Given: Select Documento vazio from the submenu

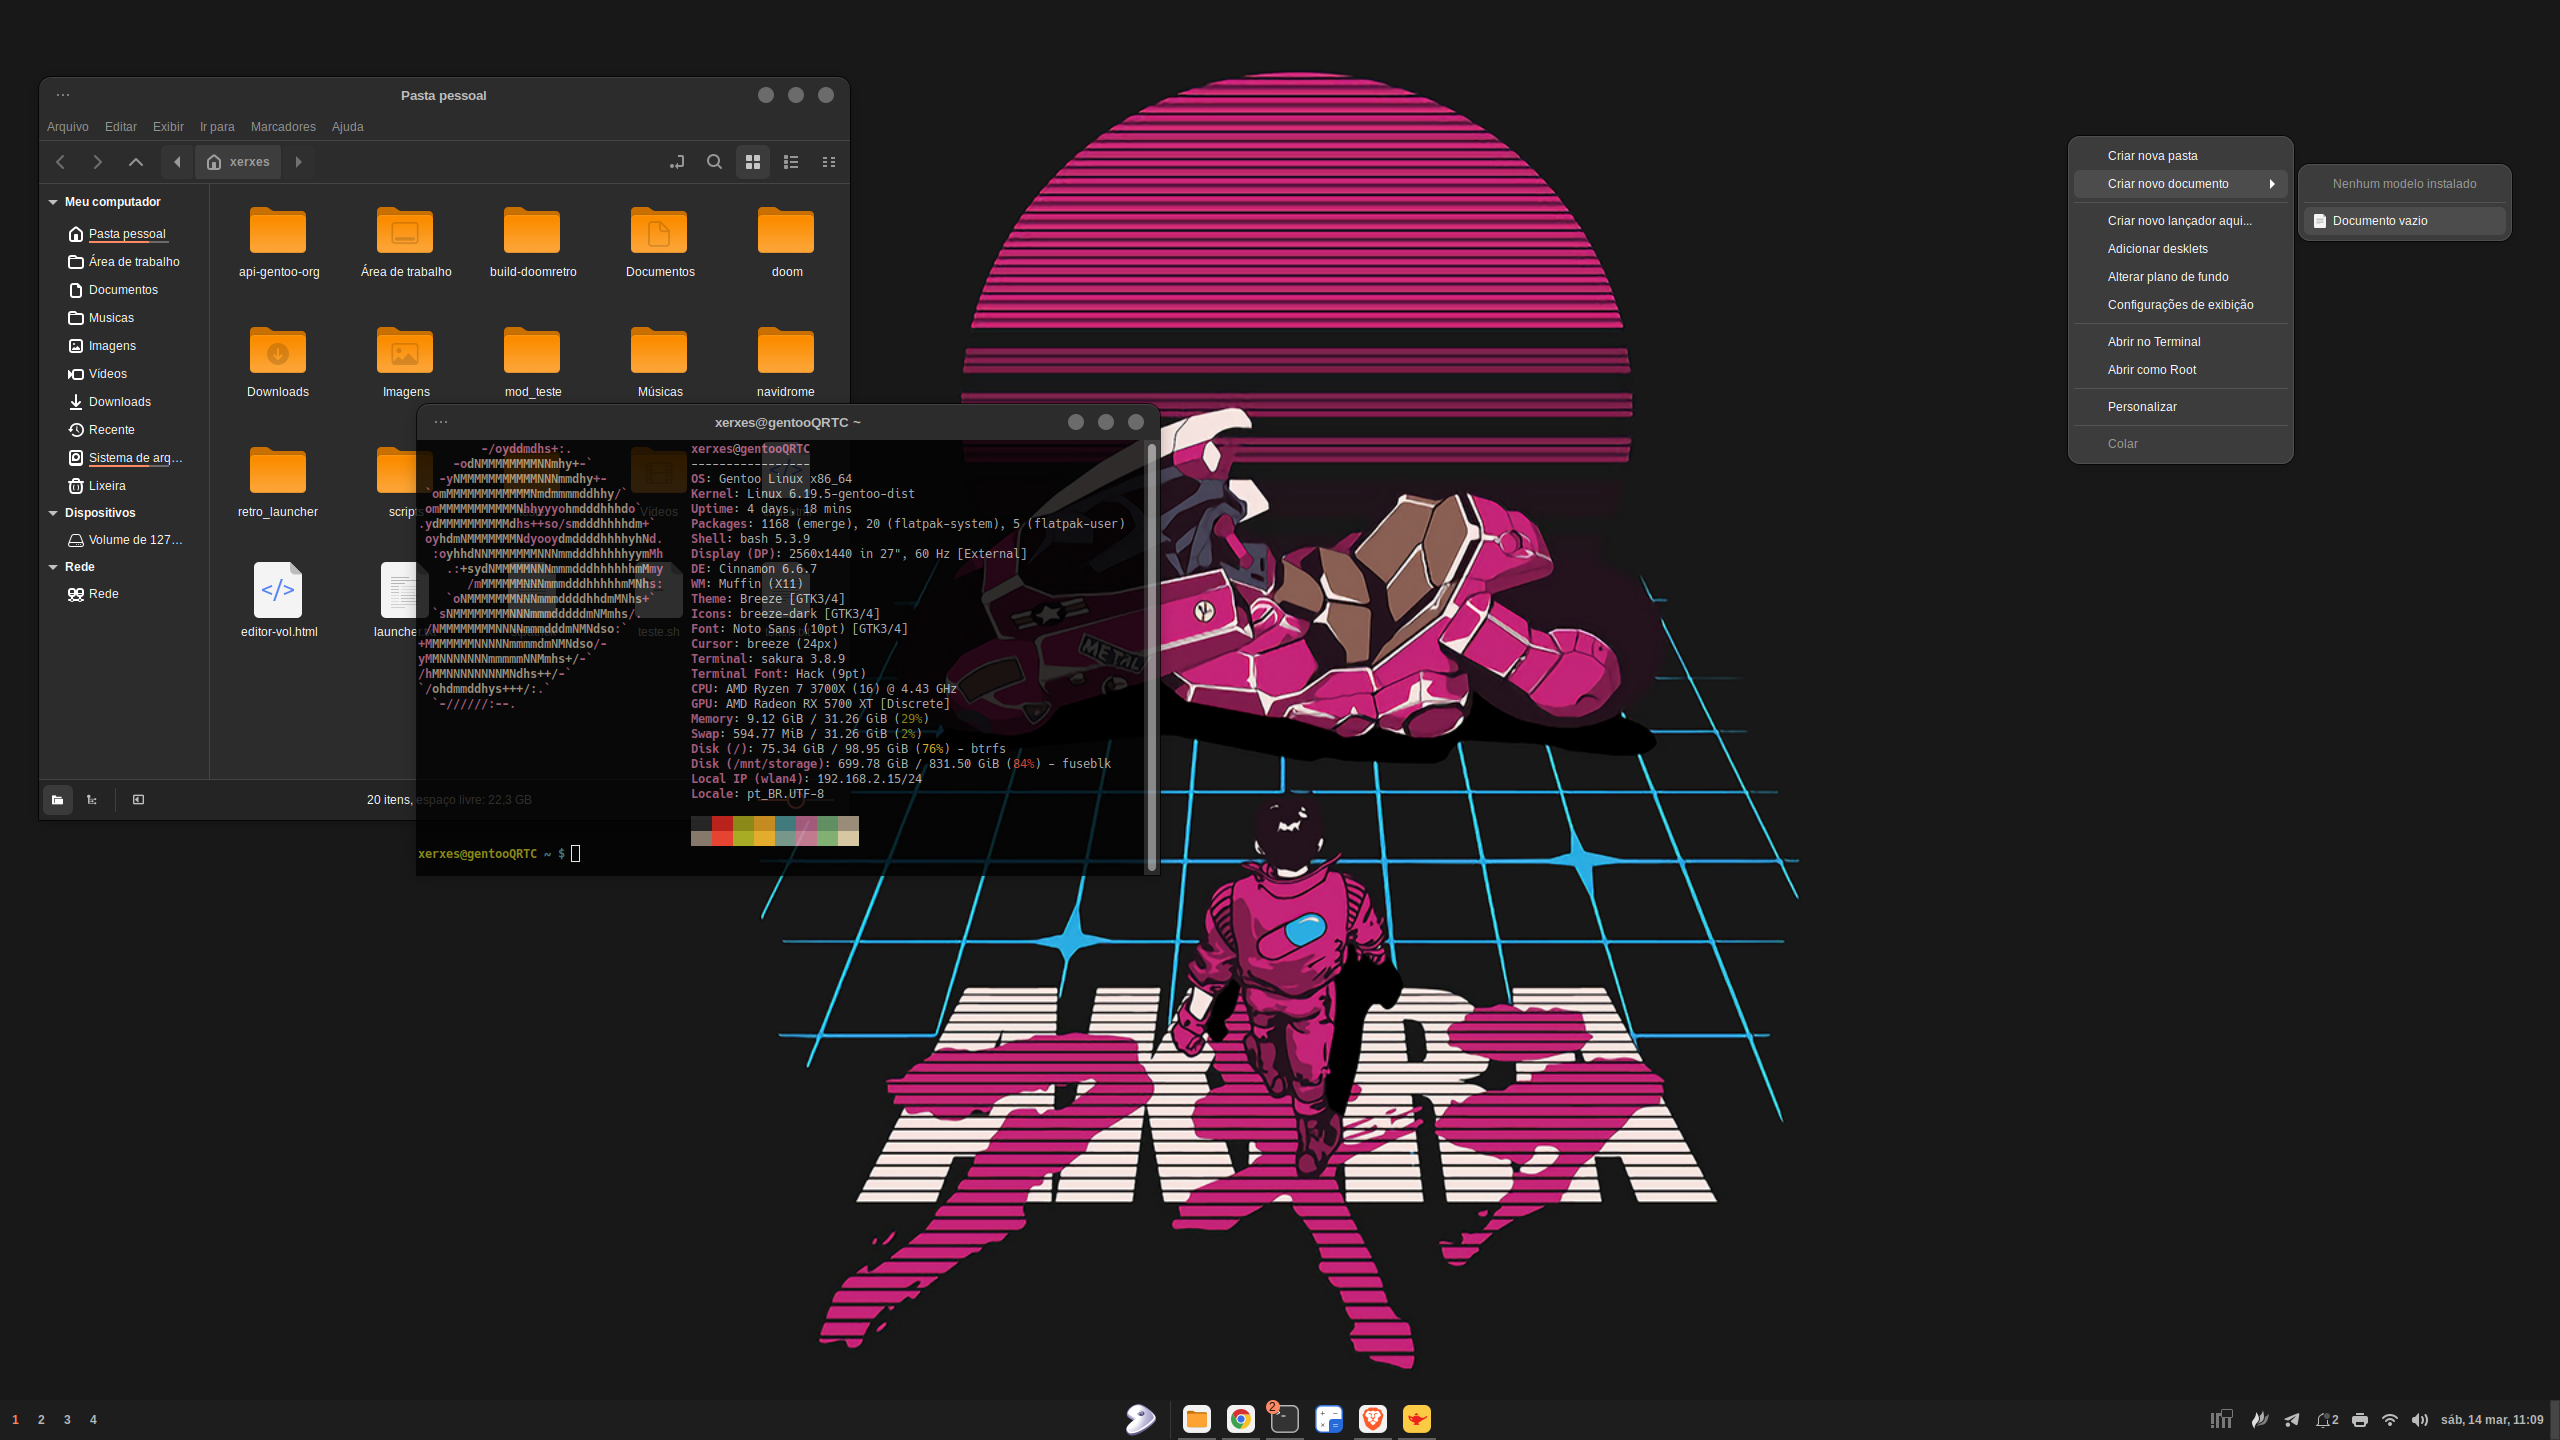Looking at the screenshot, I should click(2379, 221).
